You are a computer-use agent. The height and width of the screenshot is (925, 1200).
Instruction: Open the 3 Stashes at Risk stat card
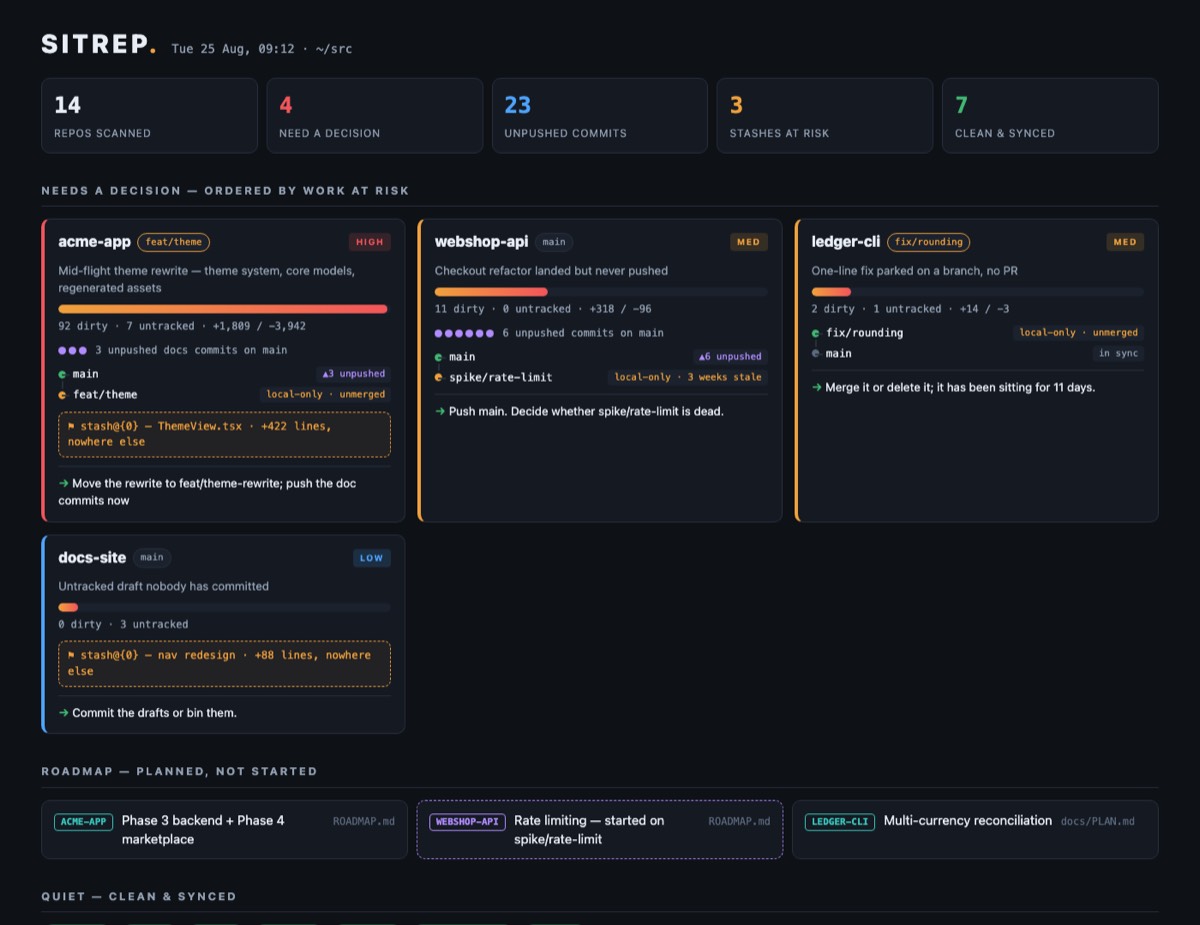click(825, 116)
